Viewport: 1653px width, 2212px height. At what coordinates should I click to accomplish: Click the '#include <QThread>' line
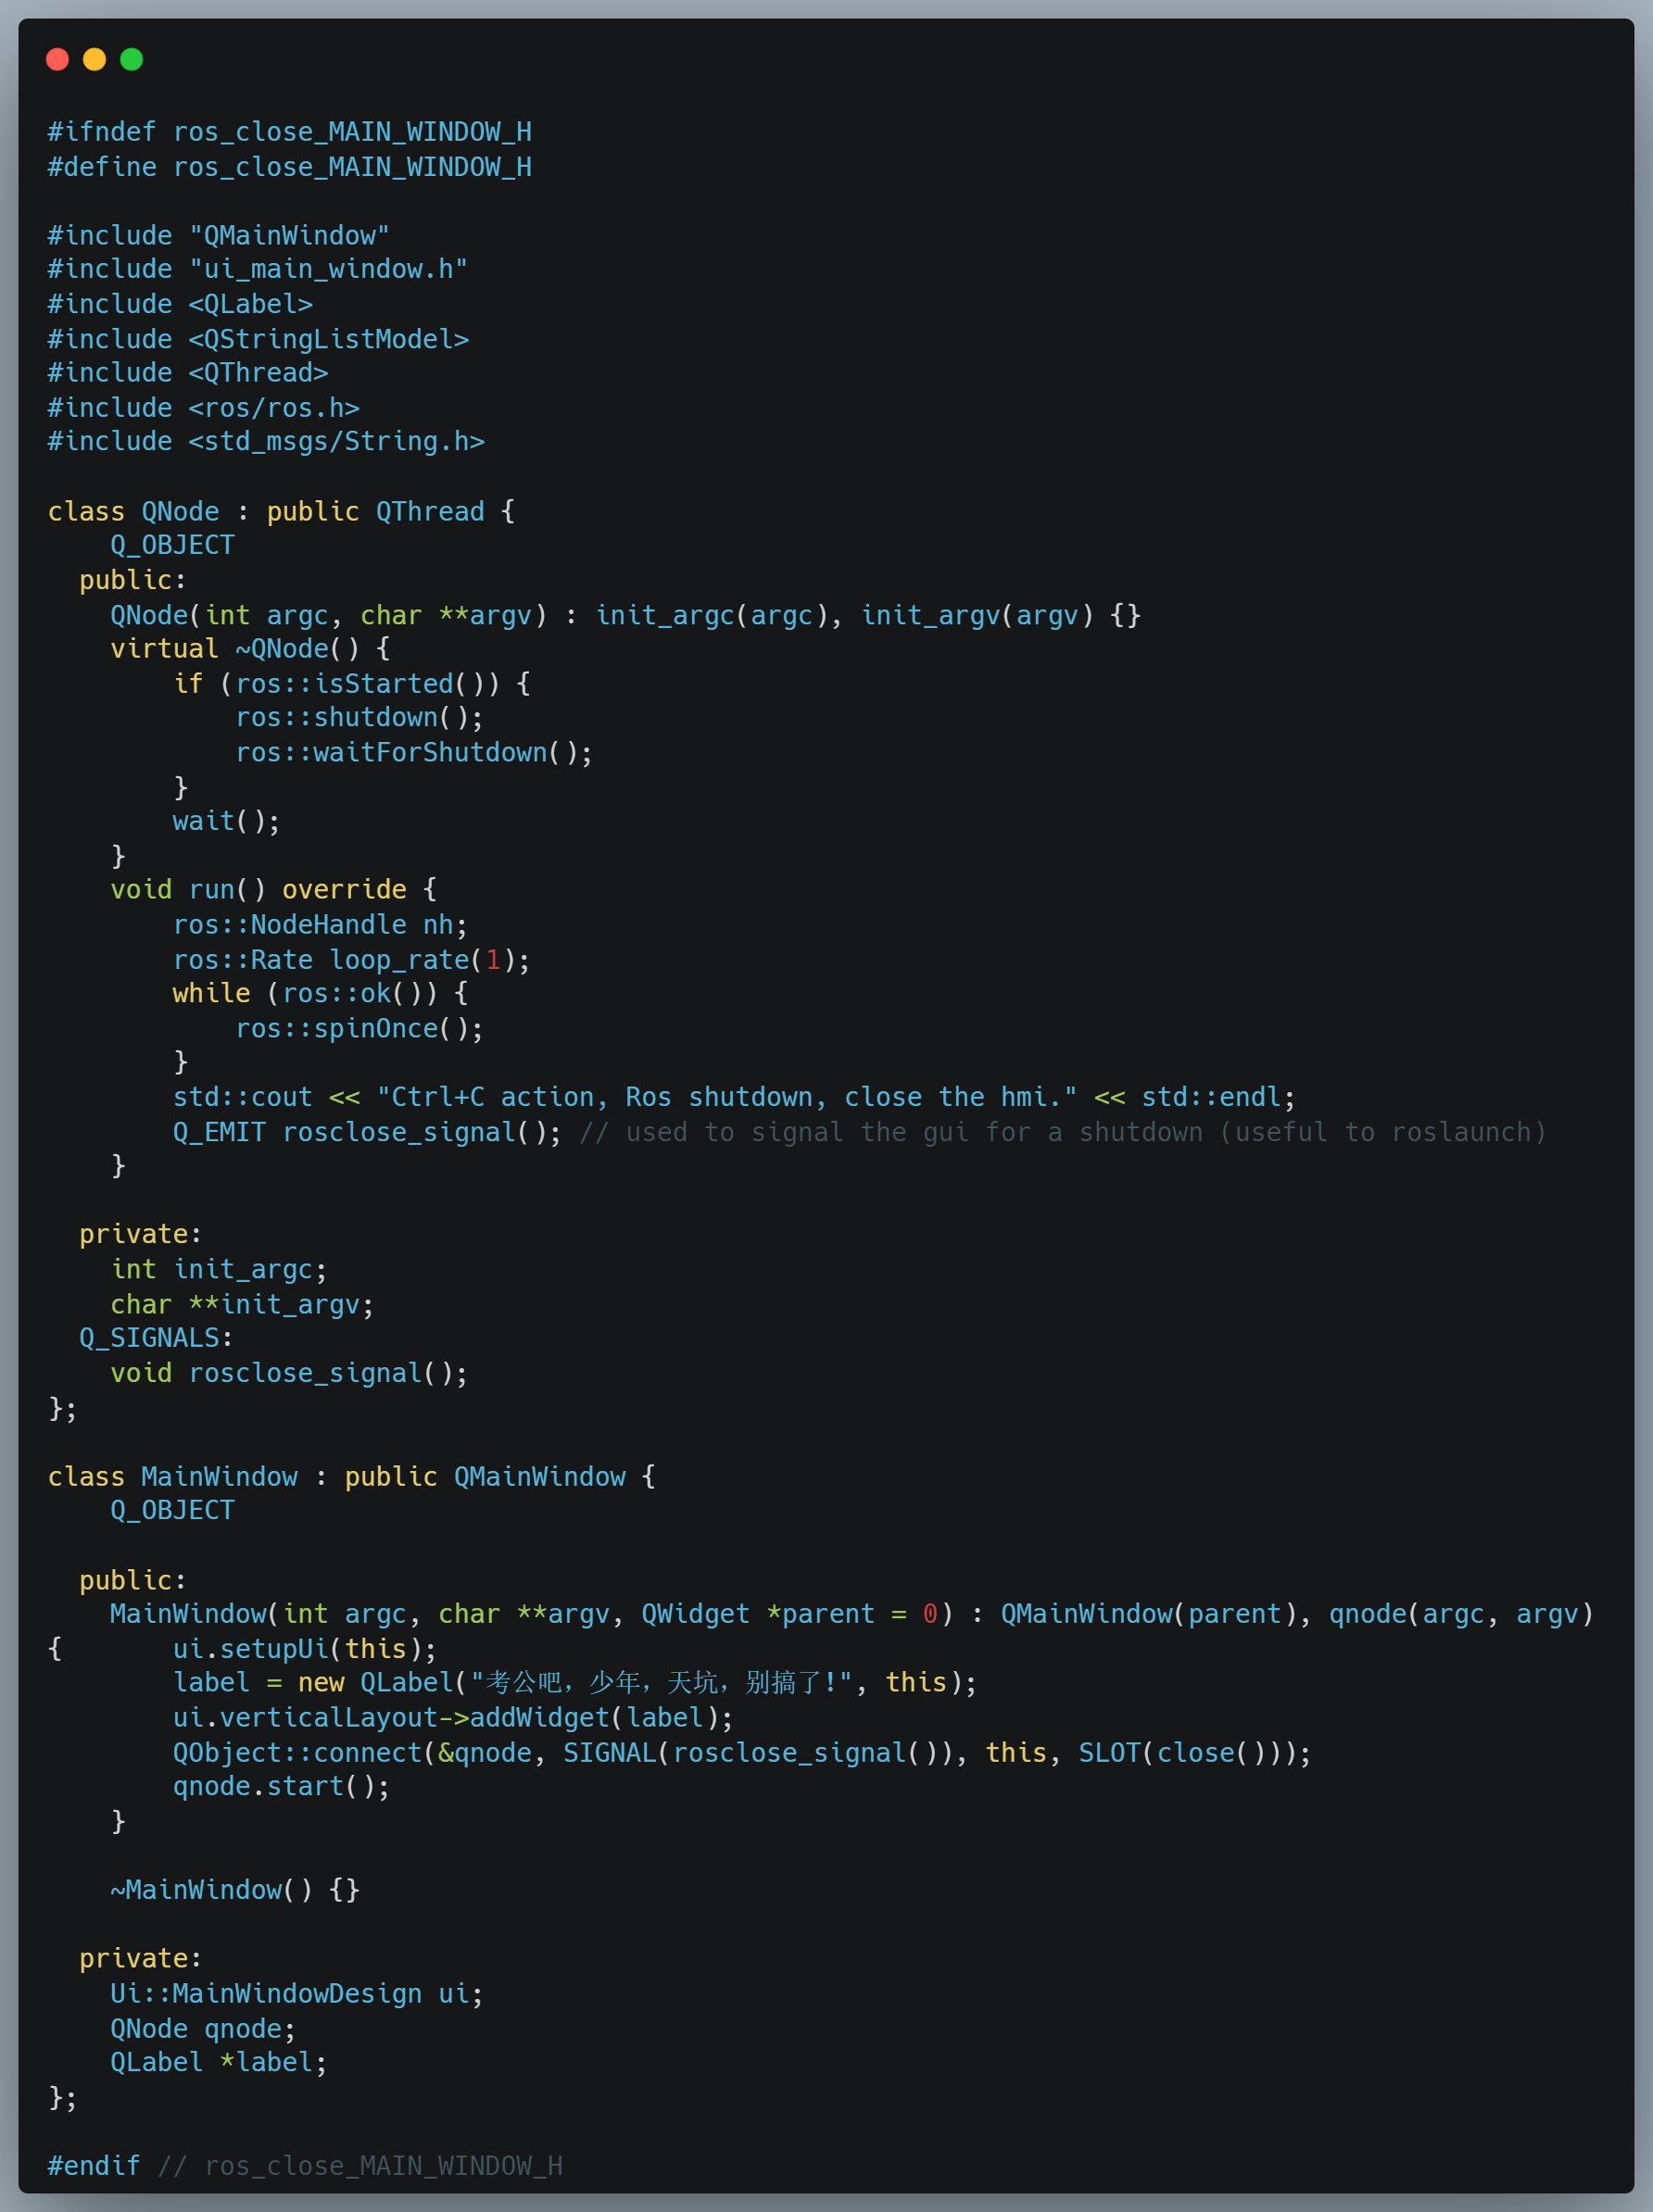coord(188,373)
